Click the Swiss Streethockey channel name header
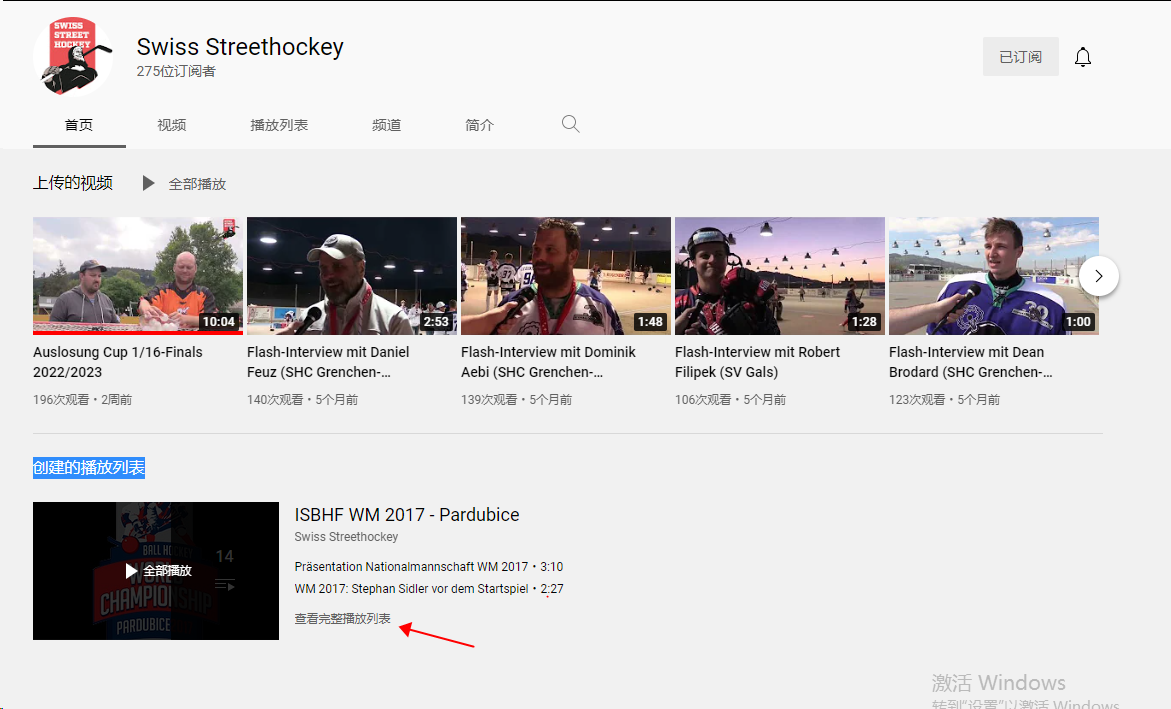Image resolution: width=1171 pixels, height=709 pixels. coord(240,46)
